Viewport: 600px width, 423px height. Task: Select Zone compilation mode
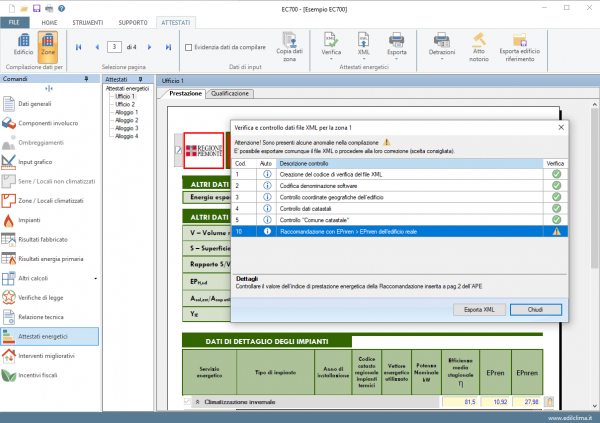(x=48, y=47)
